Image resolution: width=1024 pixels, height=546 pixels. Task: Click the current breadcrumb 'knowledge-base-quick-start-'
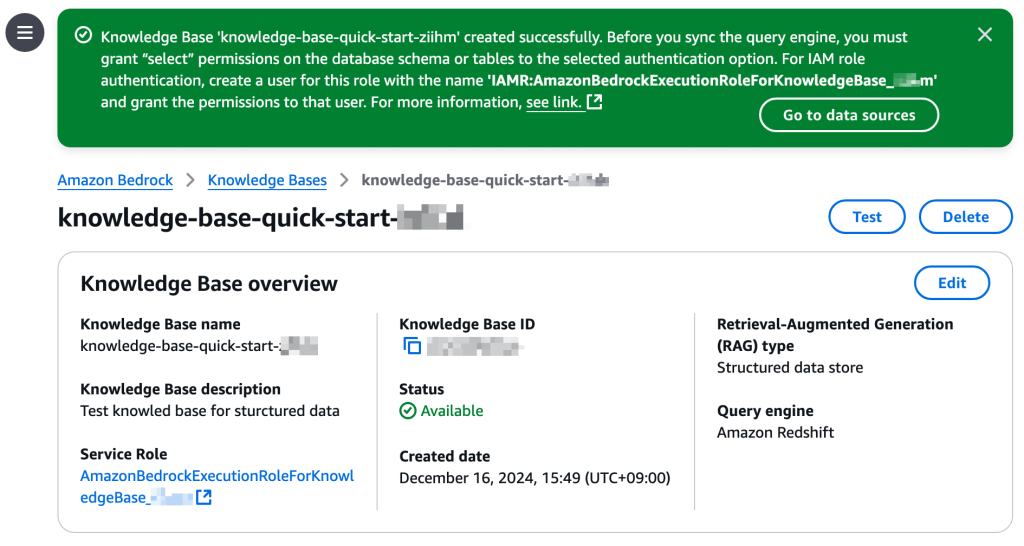pyautogui.click(x=485, y=180)
